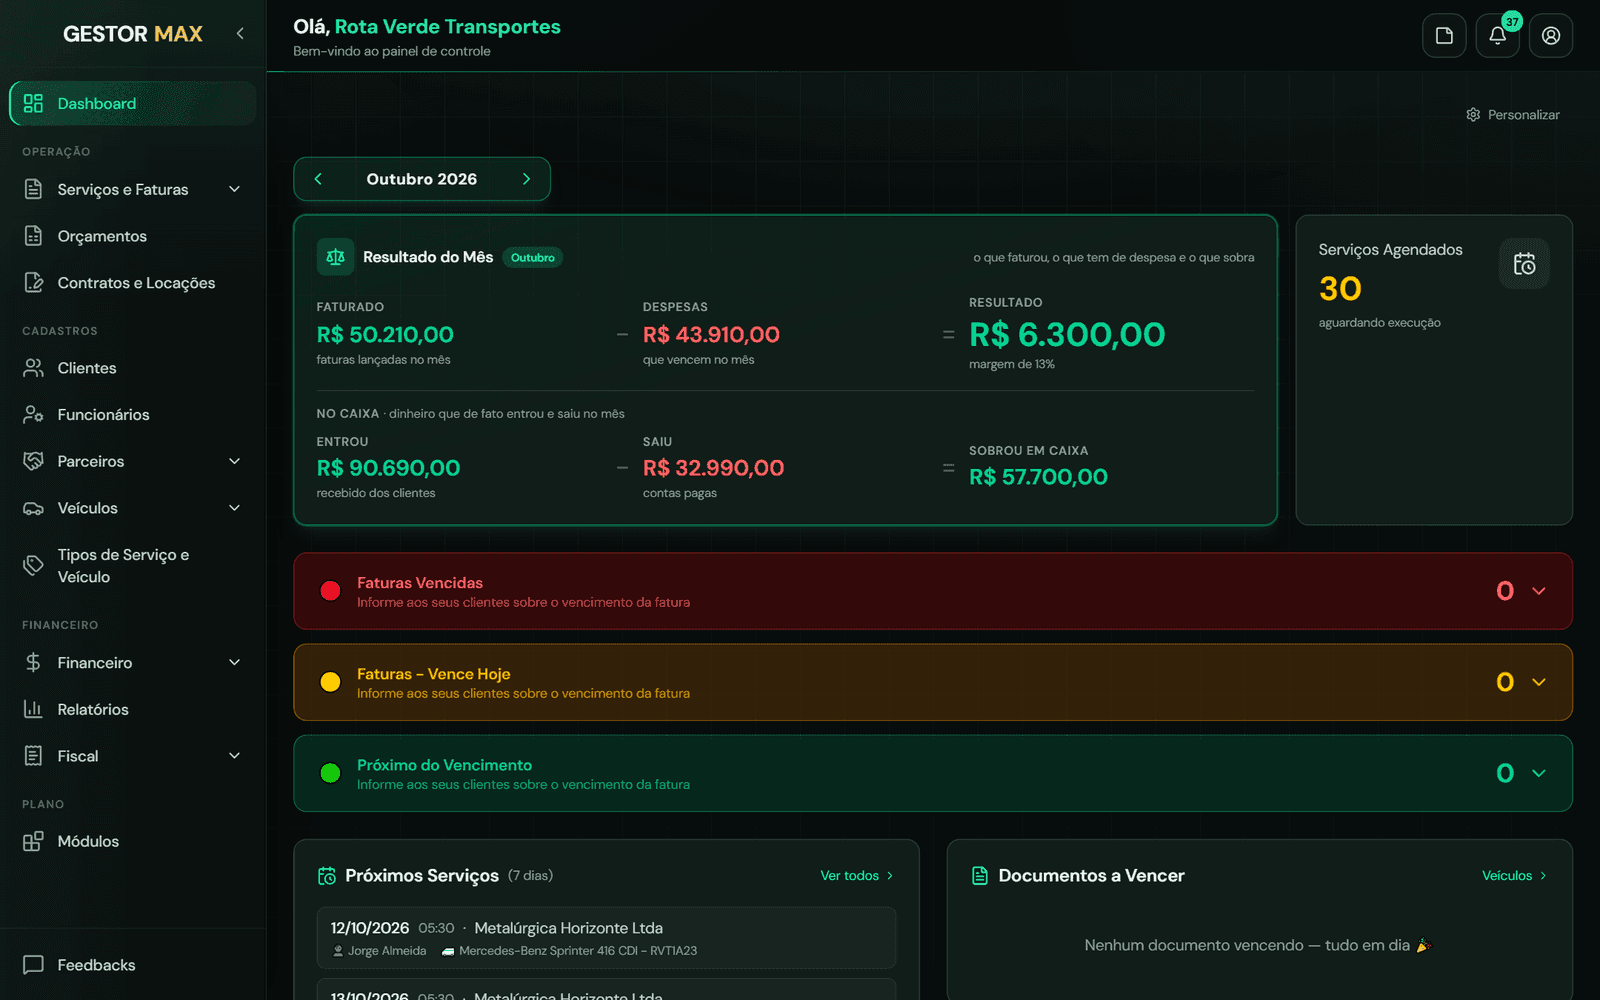1600x1000 pixels.
Task: Open the notifications bell
Action: coord(1497,36)
